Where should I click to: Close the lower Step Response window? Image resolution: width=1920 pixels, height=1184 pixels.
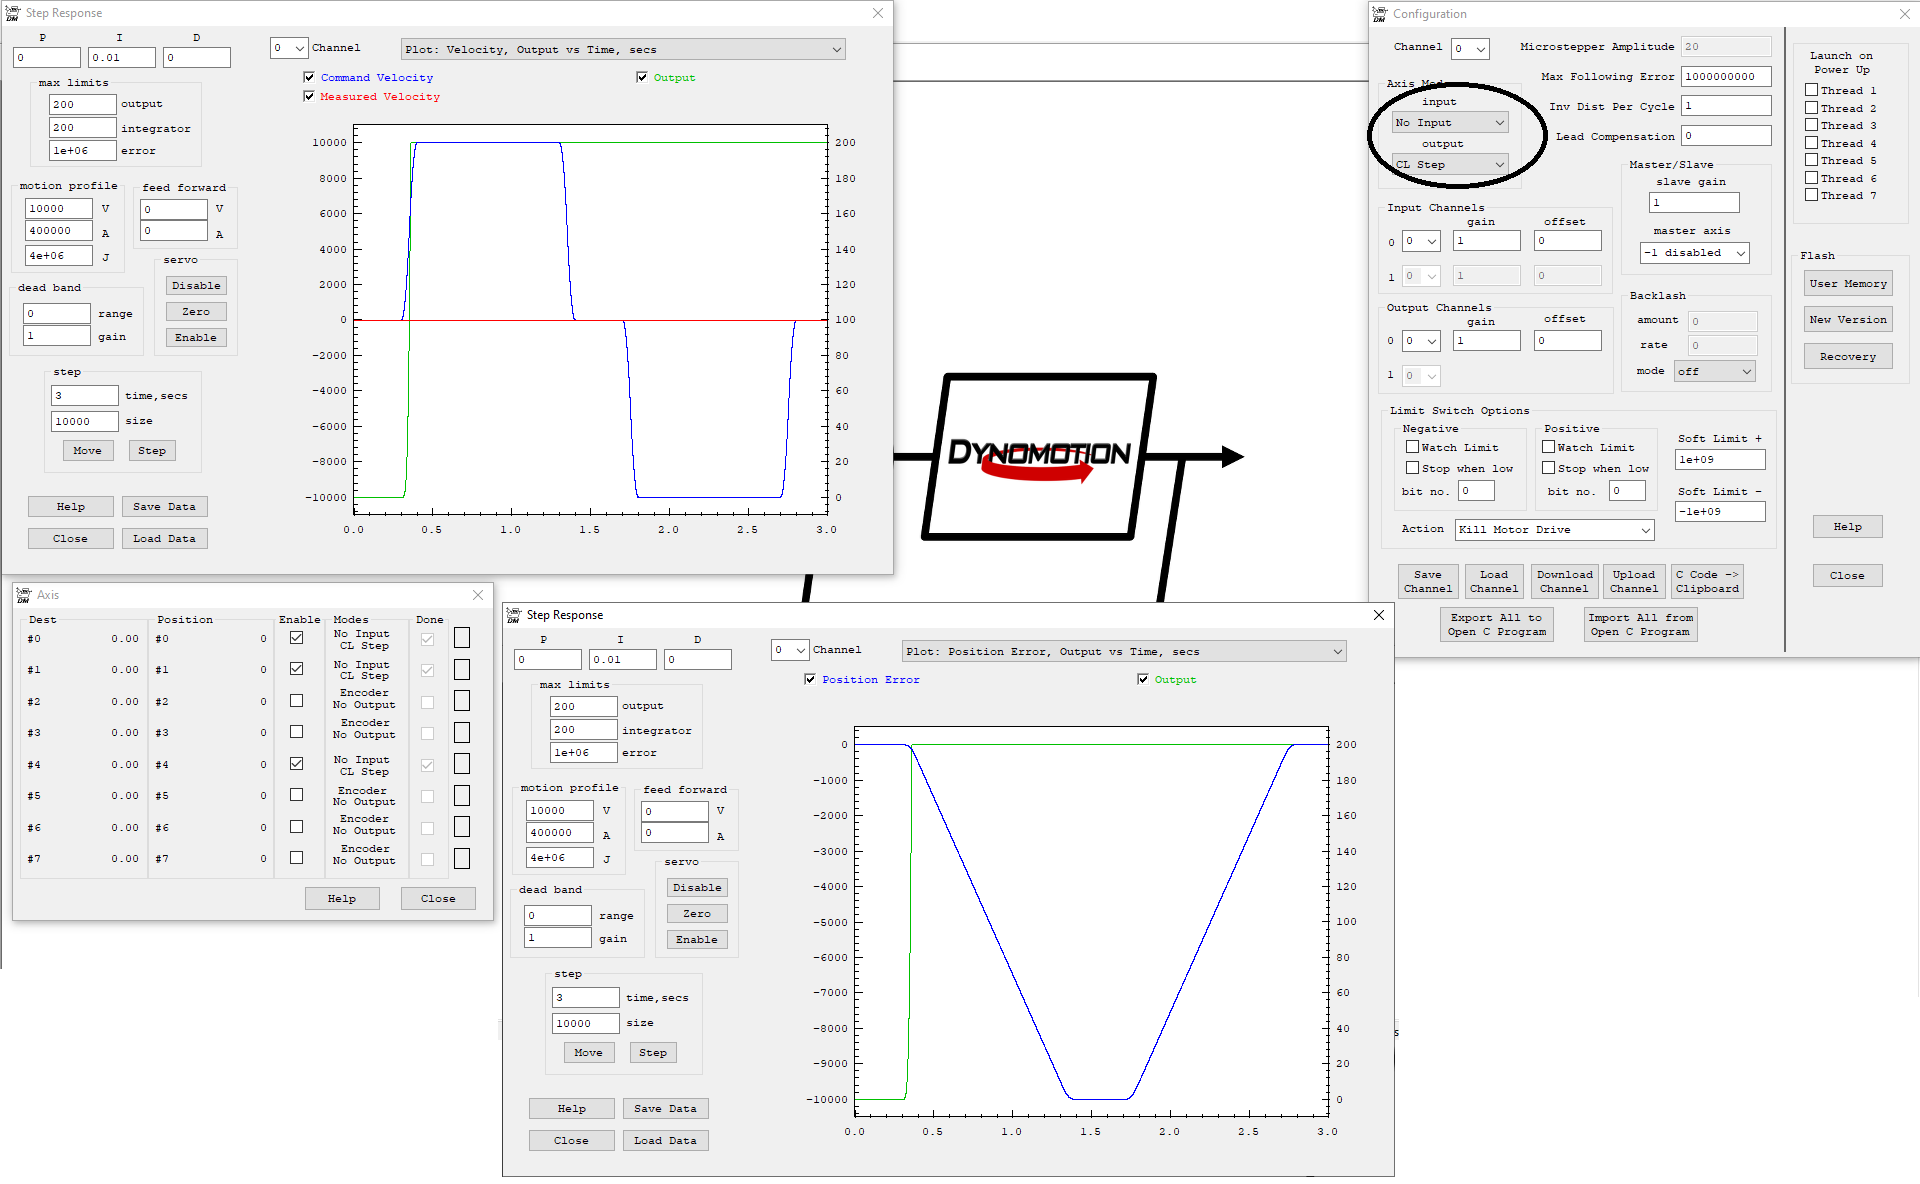(1379, 615)
